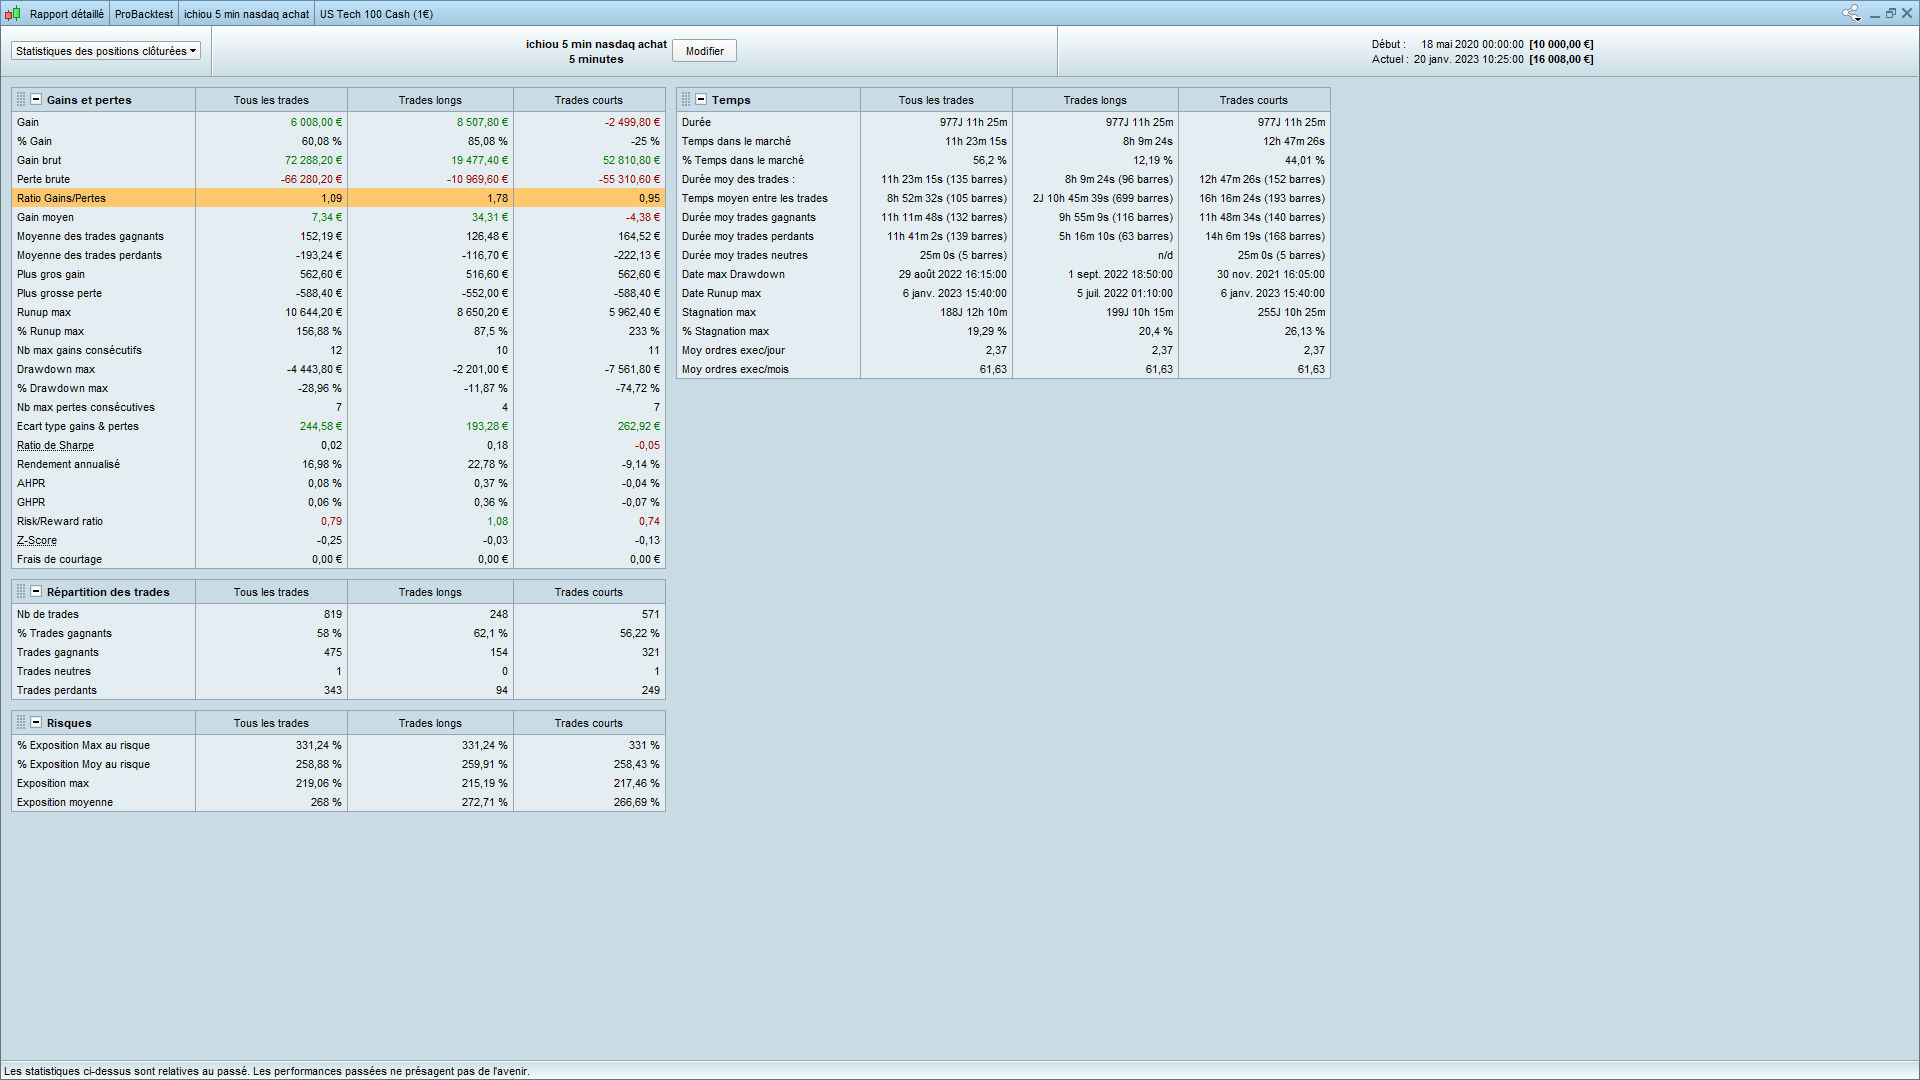Click the ProRealTime app icon in the title bar
Screen dimensions: 1920x1080
[x=12, y=14]
